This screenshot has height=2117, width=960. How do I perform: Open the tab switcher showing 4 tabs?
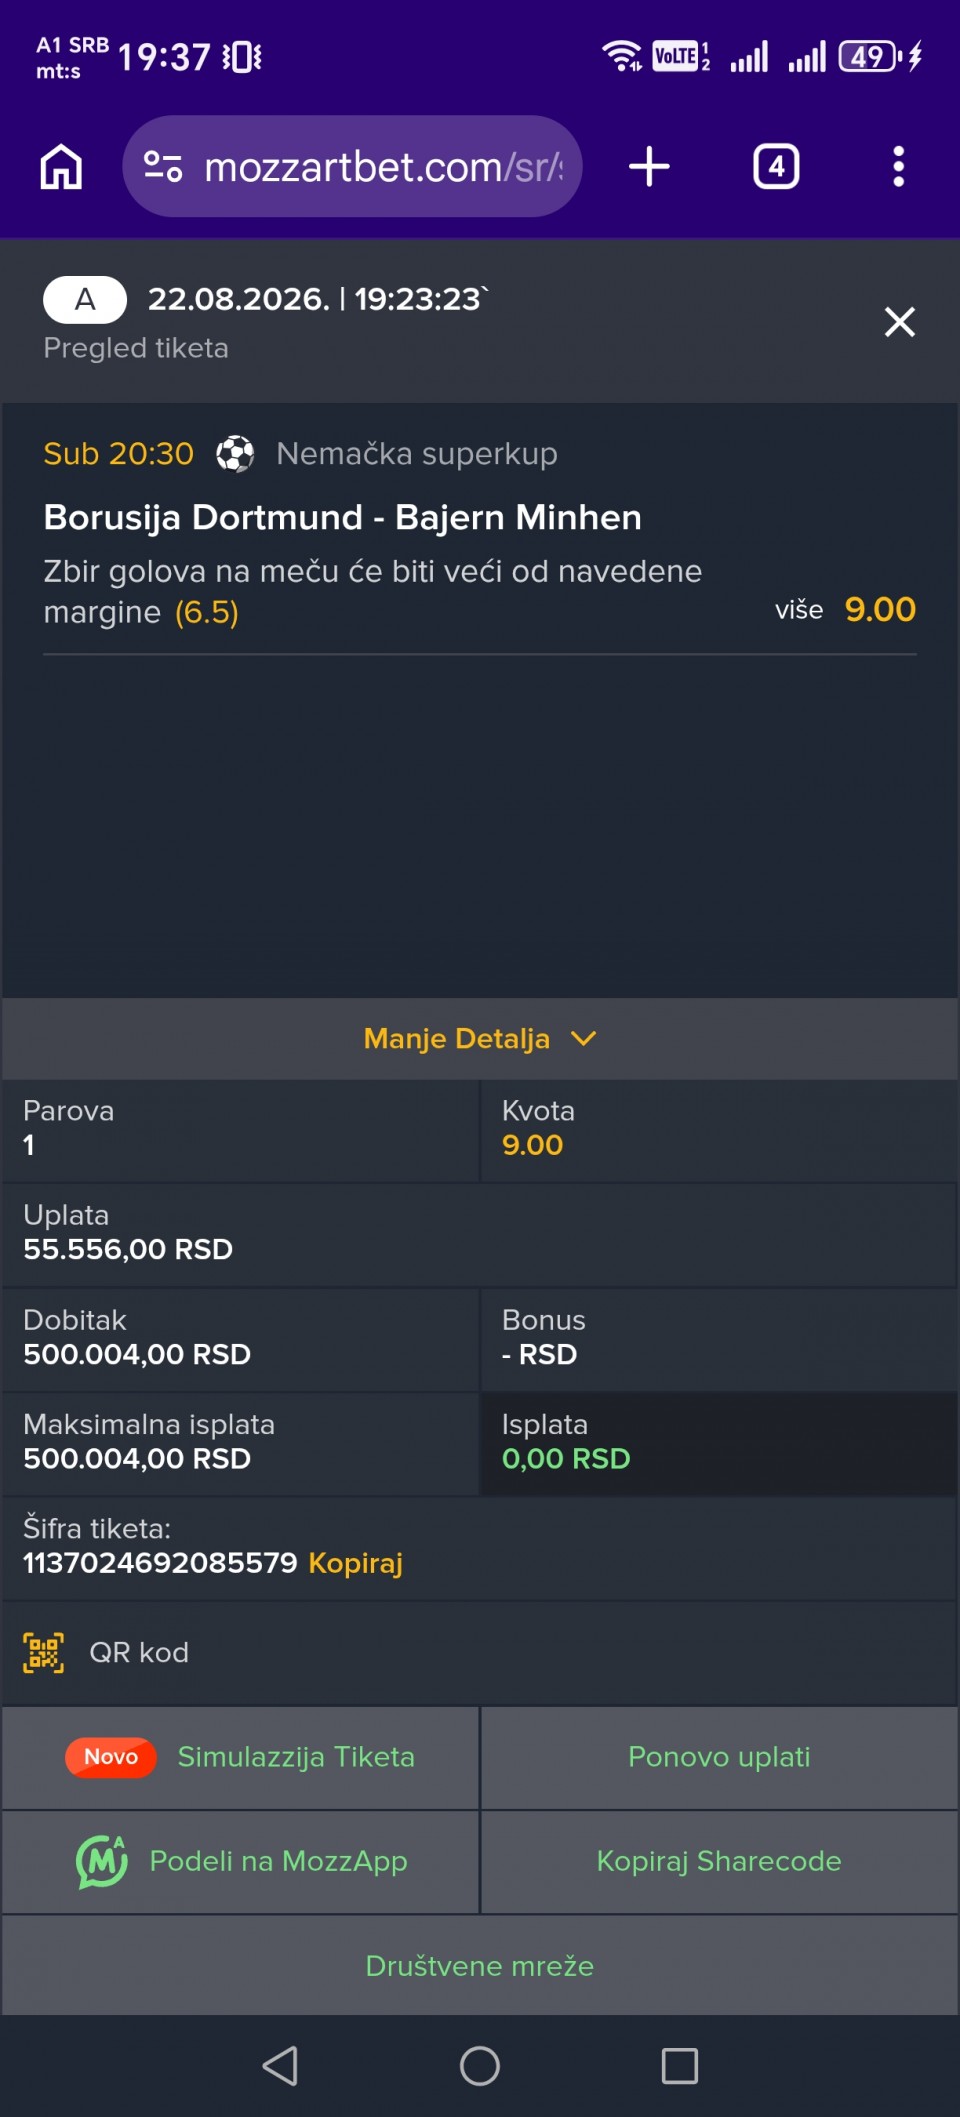click(x=776, y=166)
